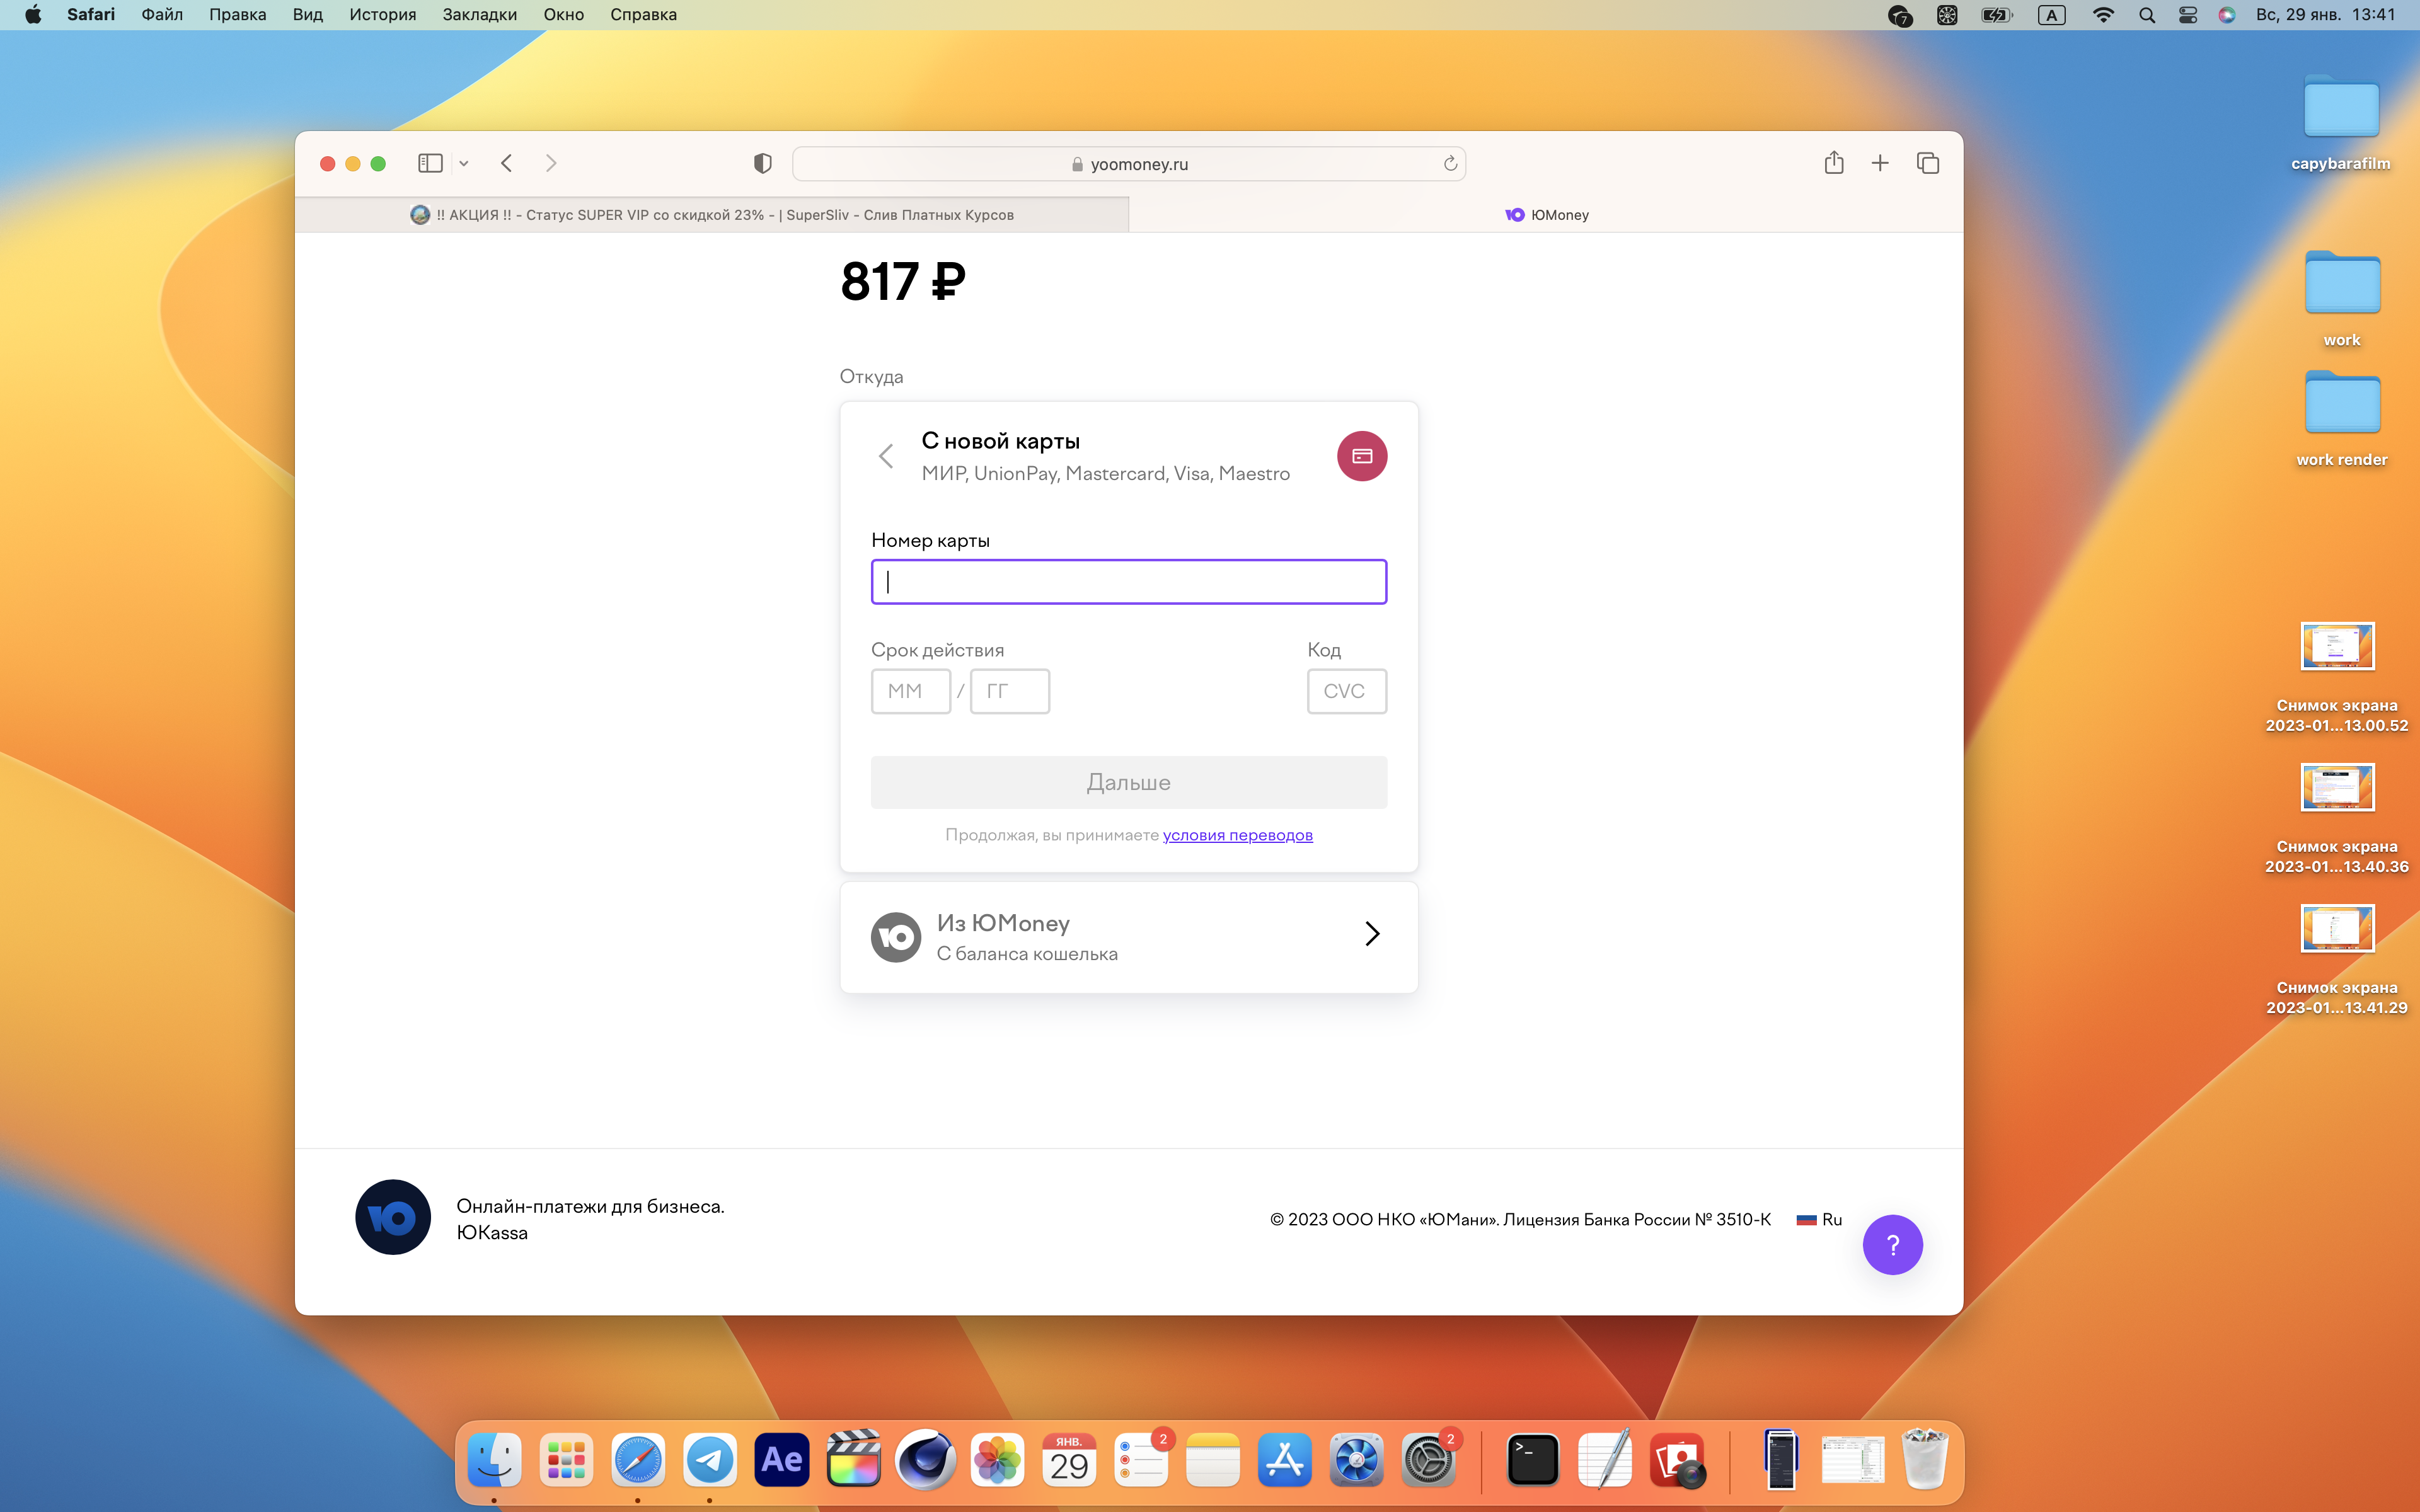Open the 'Файл' menu
The width and height of the screenshot is (2420, 1512).
tap(162, 15)
